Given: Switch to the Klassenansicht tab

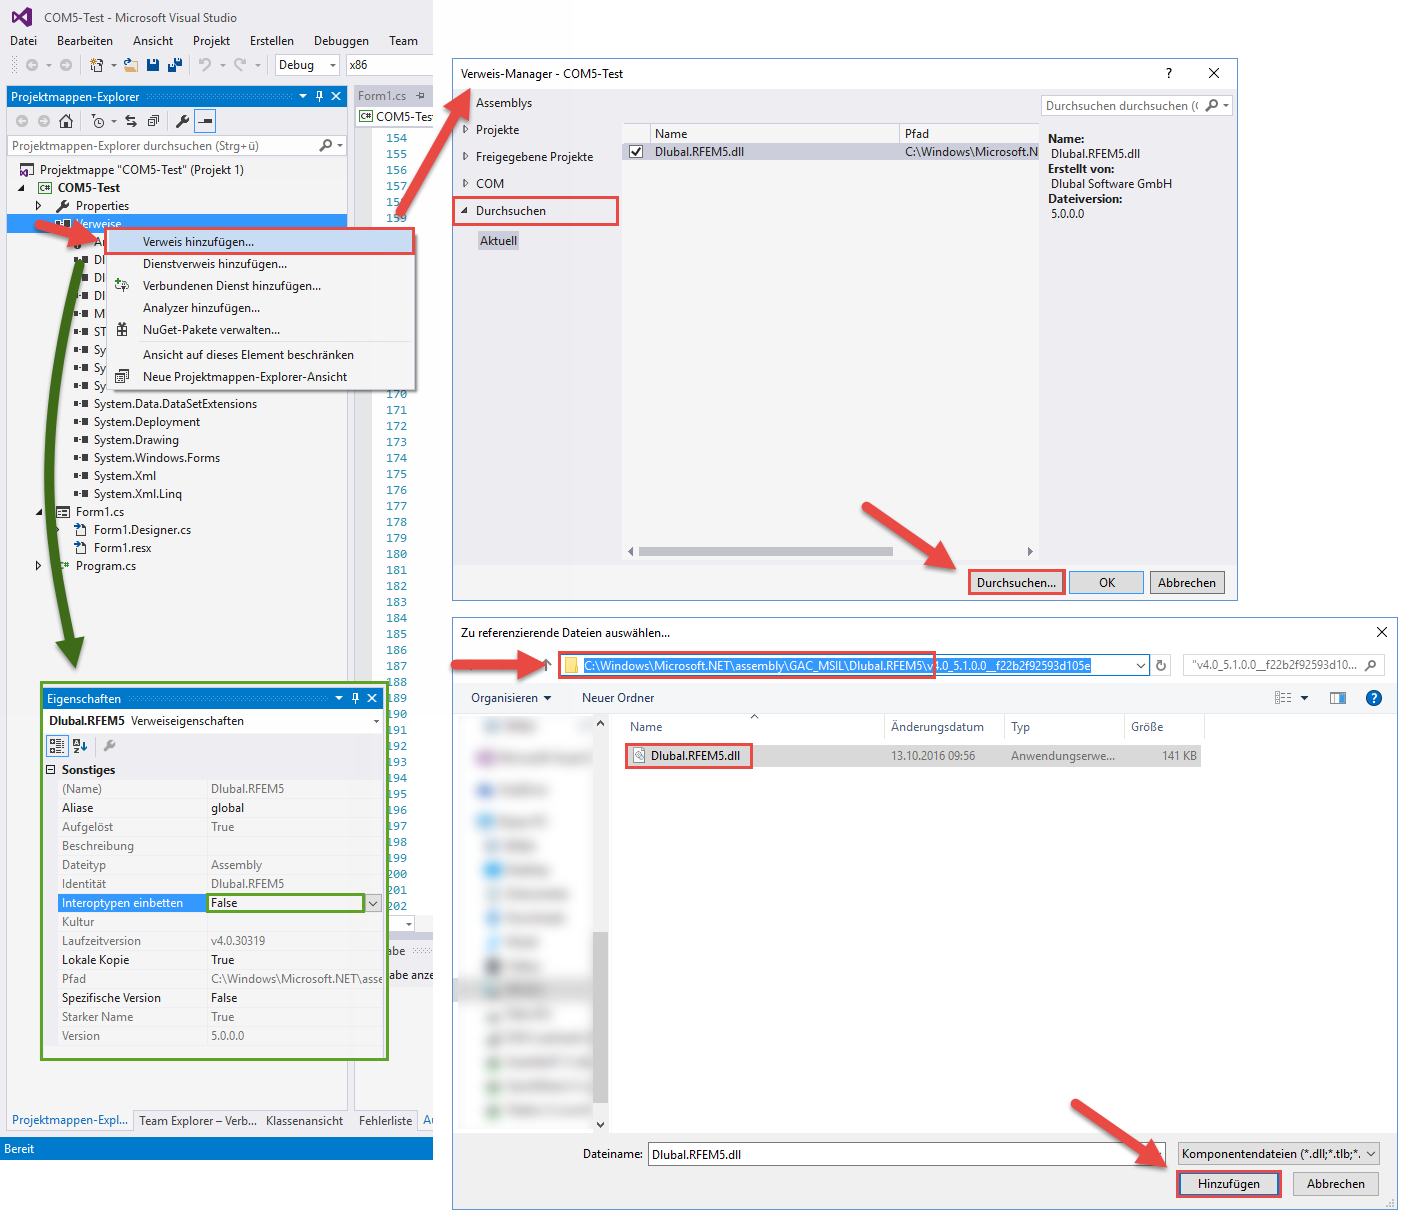Looking at the screenshot, I should click(x=304, y=1121).
